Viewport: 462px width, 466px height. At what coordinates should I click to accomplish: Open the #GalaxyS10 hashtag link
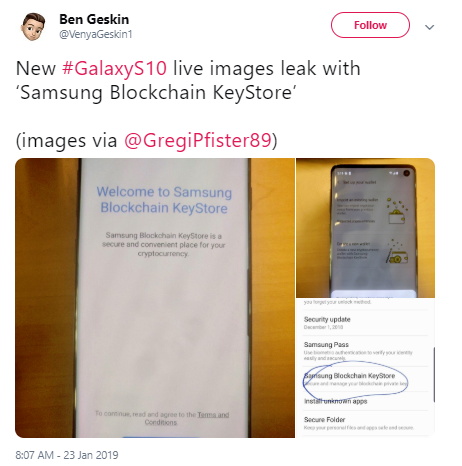(114, 68)
